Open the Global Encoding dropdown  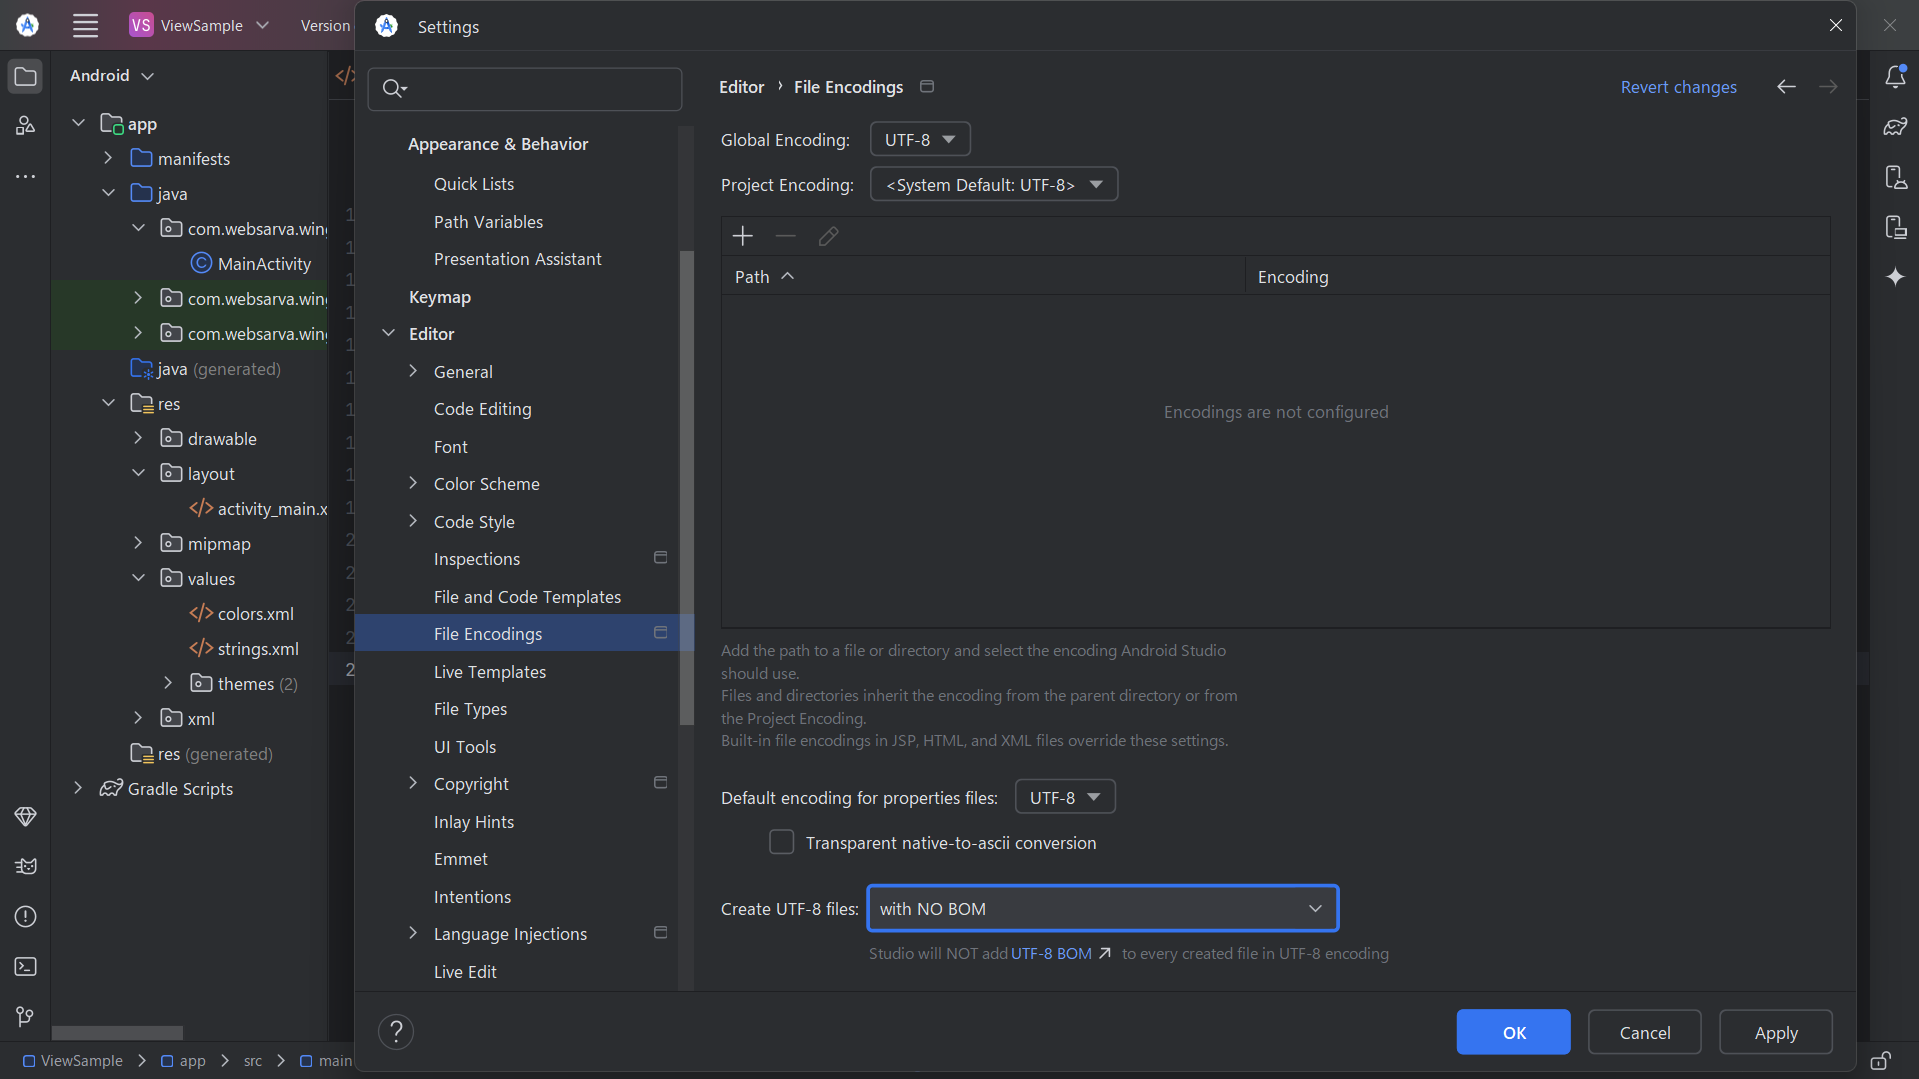pyautogui.click(x=918, y=138)
